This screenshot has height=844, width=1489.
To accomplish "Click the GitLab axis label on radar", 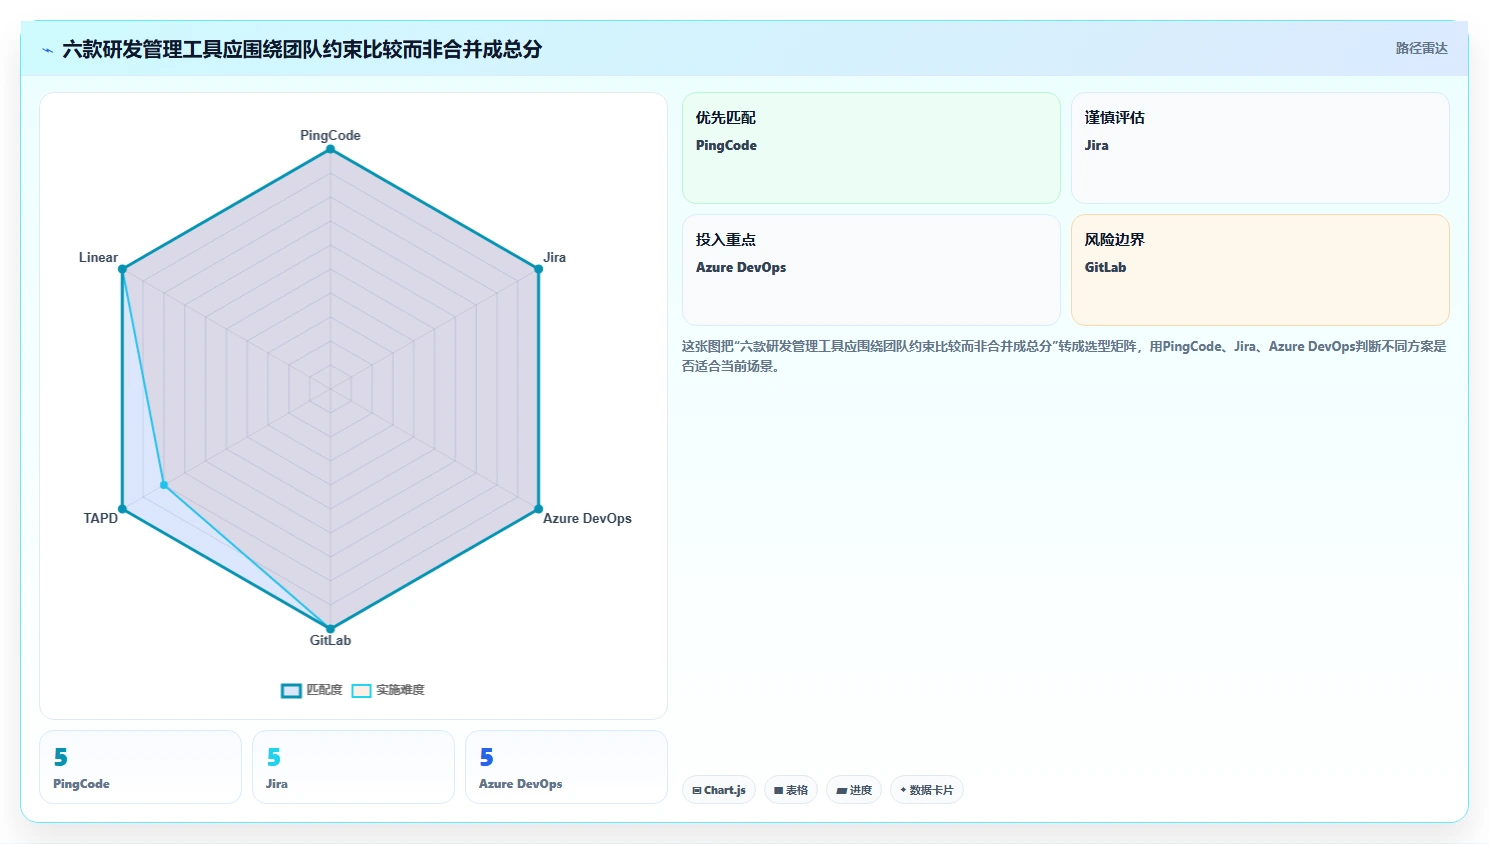I will (x=330, y=640).
